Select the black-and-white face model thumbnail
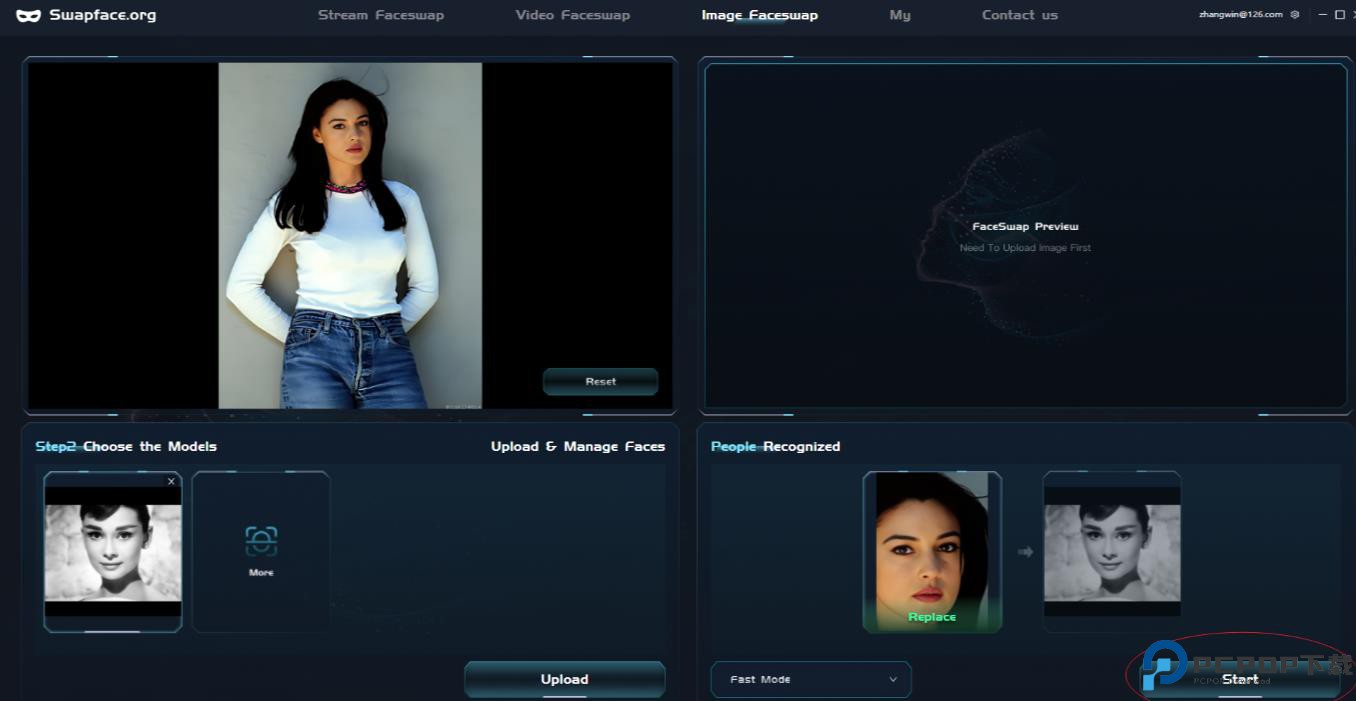Image resolution: width=1356 pixels, height=701 pixels. click(113, 551)
